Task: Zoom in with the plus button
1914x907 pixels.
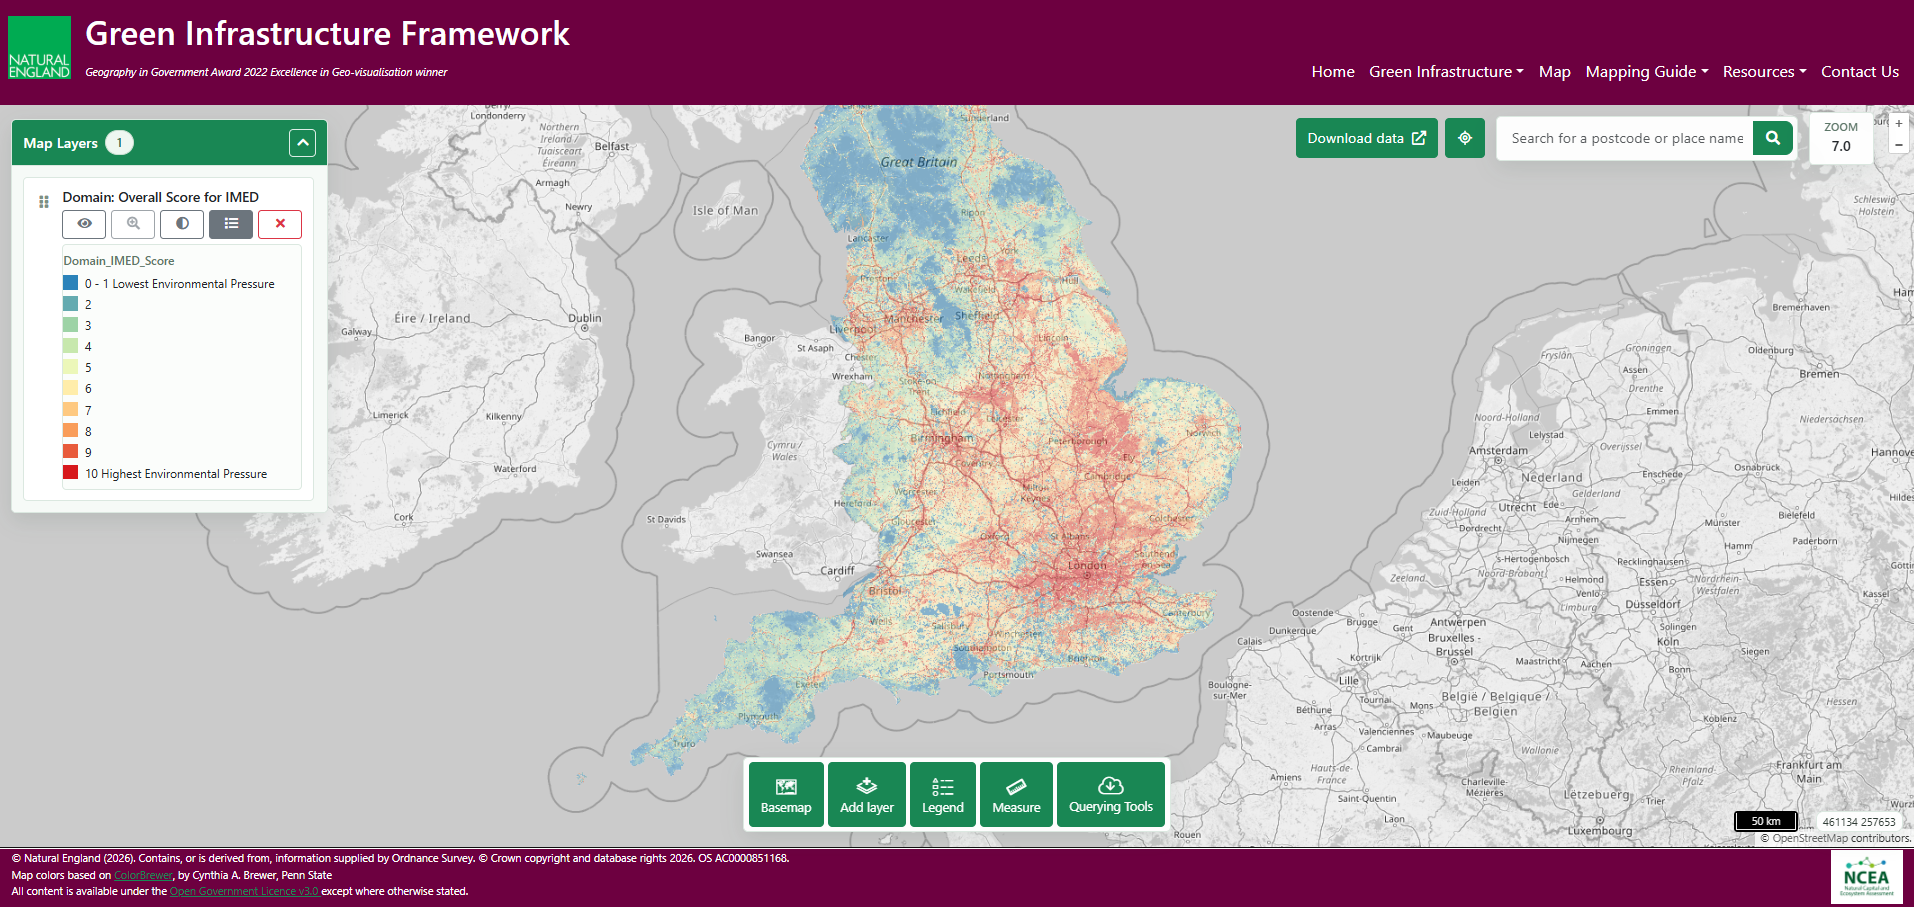Action: click(x=1898, y=124)
